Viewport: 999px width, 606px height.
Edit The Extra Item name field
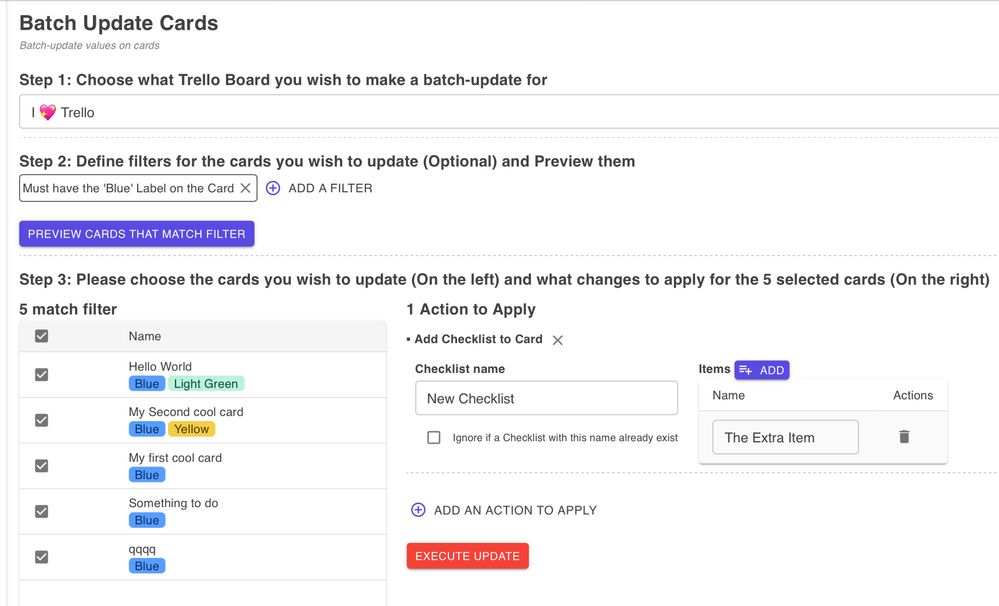785,438
